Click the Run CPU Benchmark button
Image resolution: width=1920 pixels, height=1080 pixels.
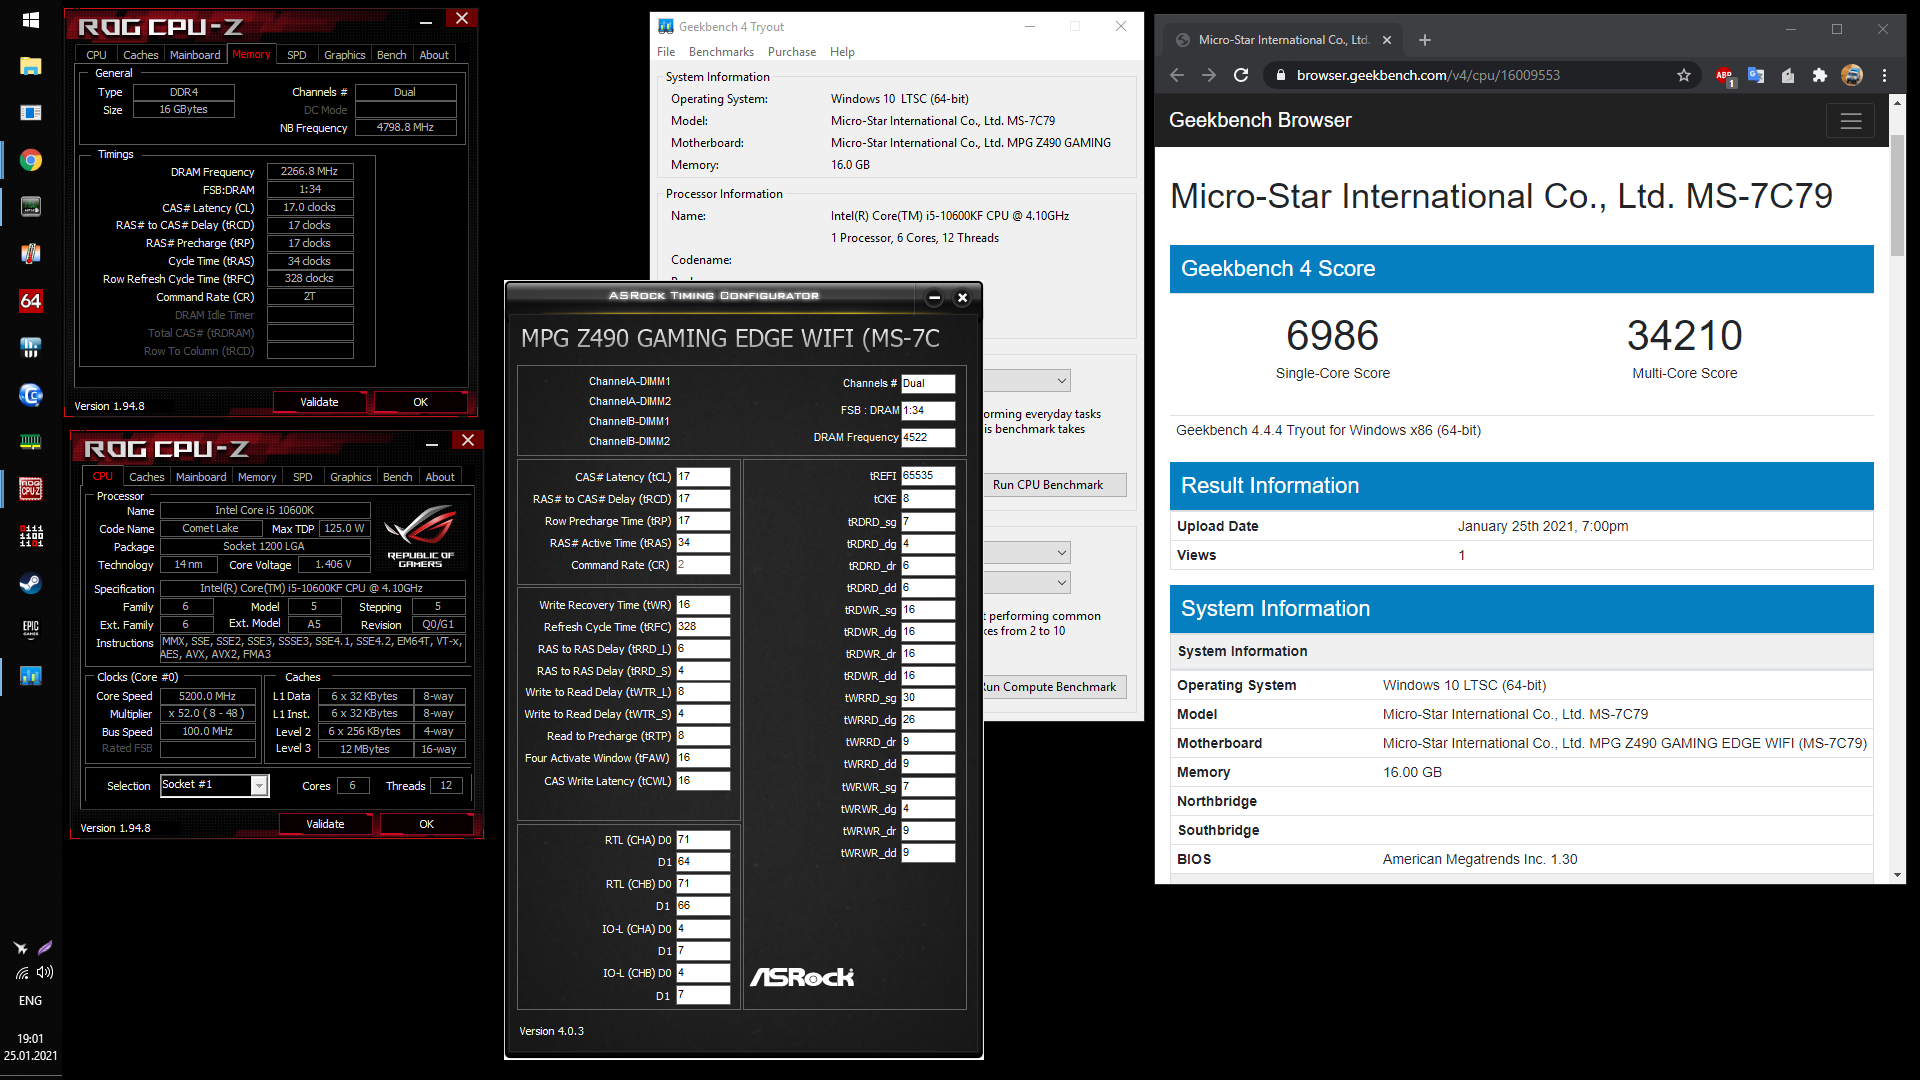pyautogui.click(x=1048, y=485)
